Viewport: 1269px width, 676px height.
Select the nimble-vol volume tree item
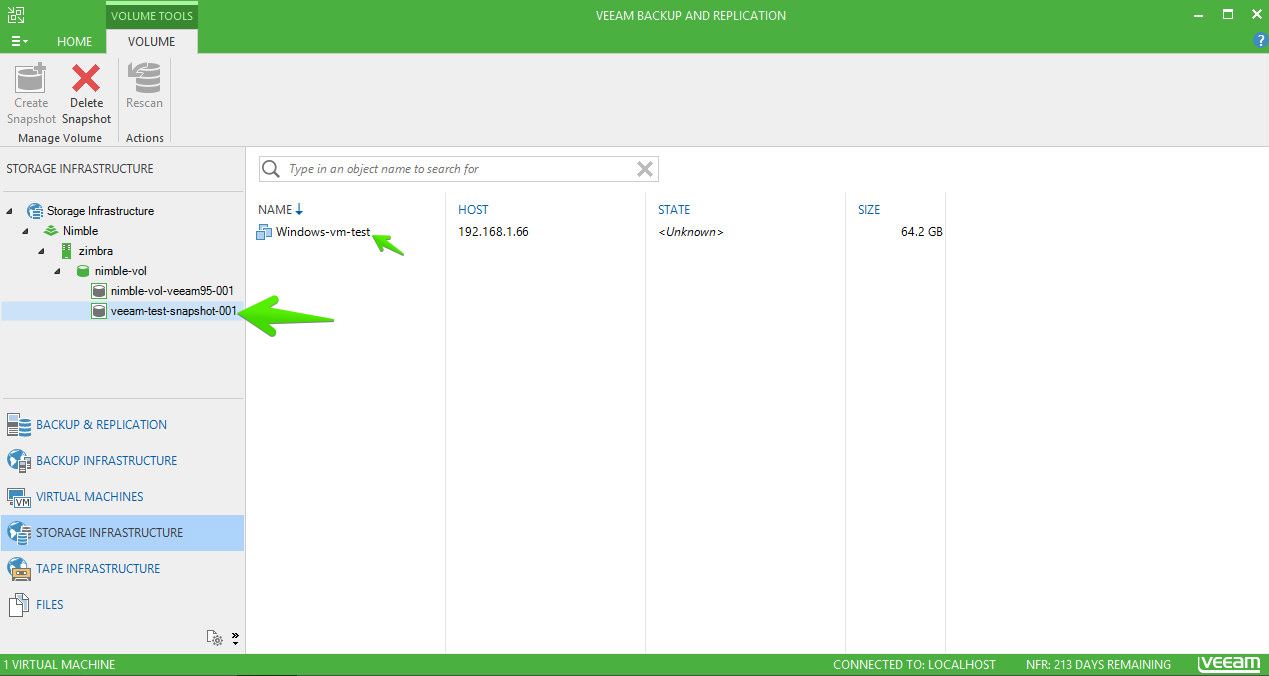pyautogui.click(x=121, y=271)
